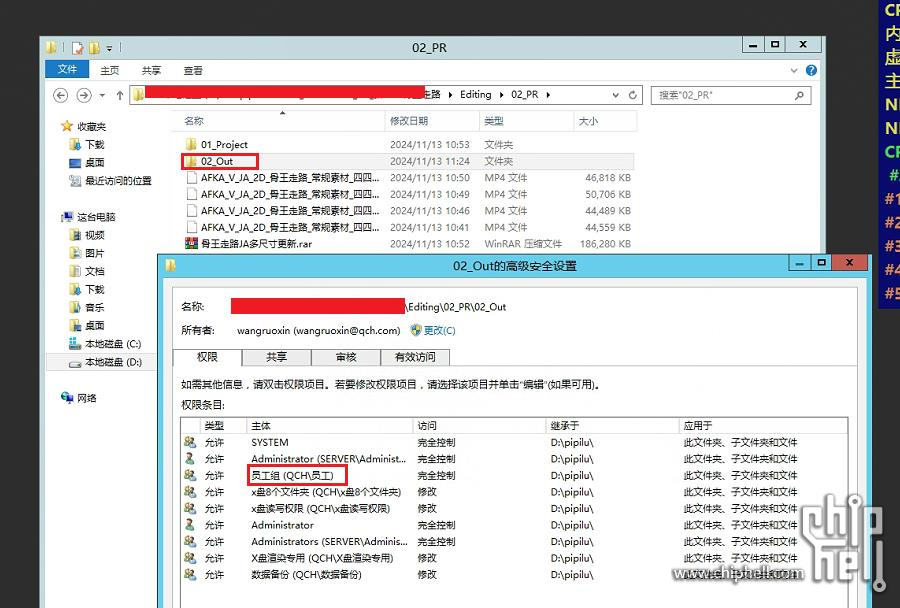Select 数据备份 (QCH\数据备份) entry
The height and width of the screenshot is (608, 900).
[x=514, y=575]
